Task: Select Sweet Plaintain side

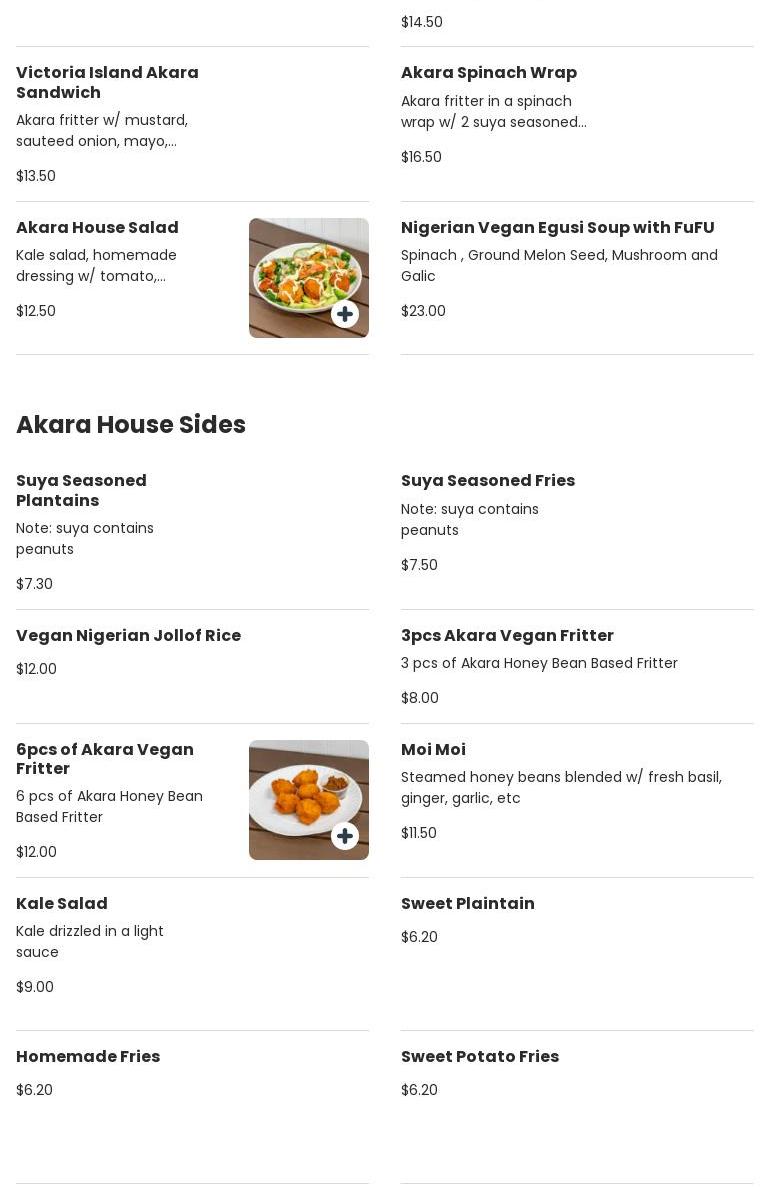Action: [x=577, y=954]
